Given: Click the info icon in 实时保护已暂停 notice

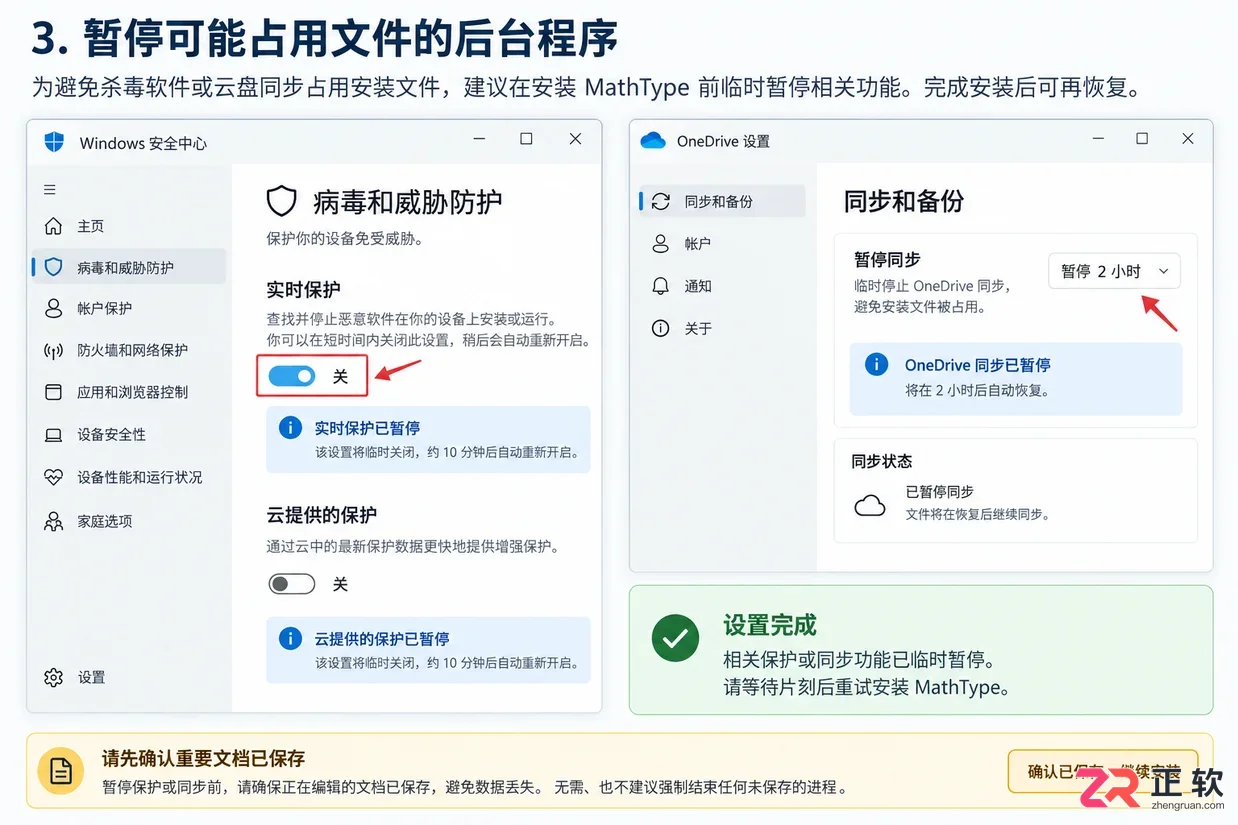Looking at the screenshot, I should [290, 428].
